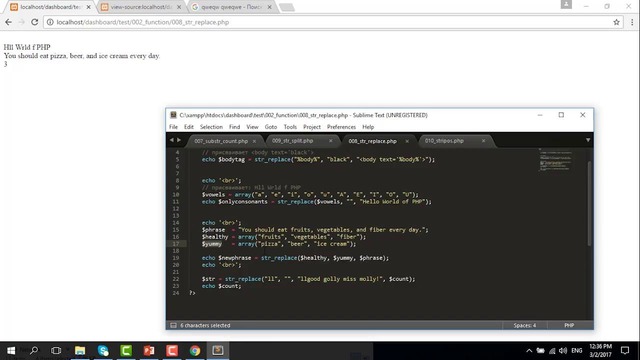Open Sublime tab list dropdown arrow

[588, 140]
